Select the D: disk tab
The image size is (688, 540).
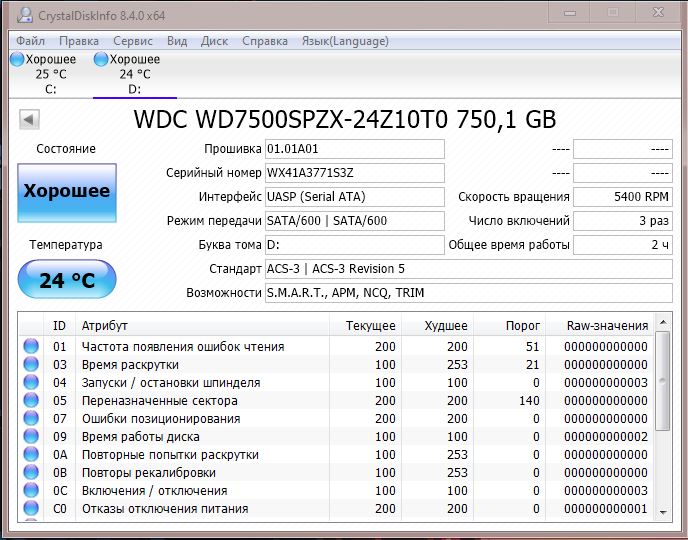tap(134, 74)
